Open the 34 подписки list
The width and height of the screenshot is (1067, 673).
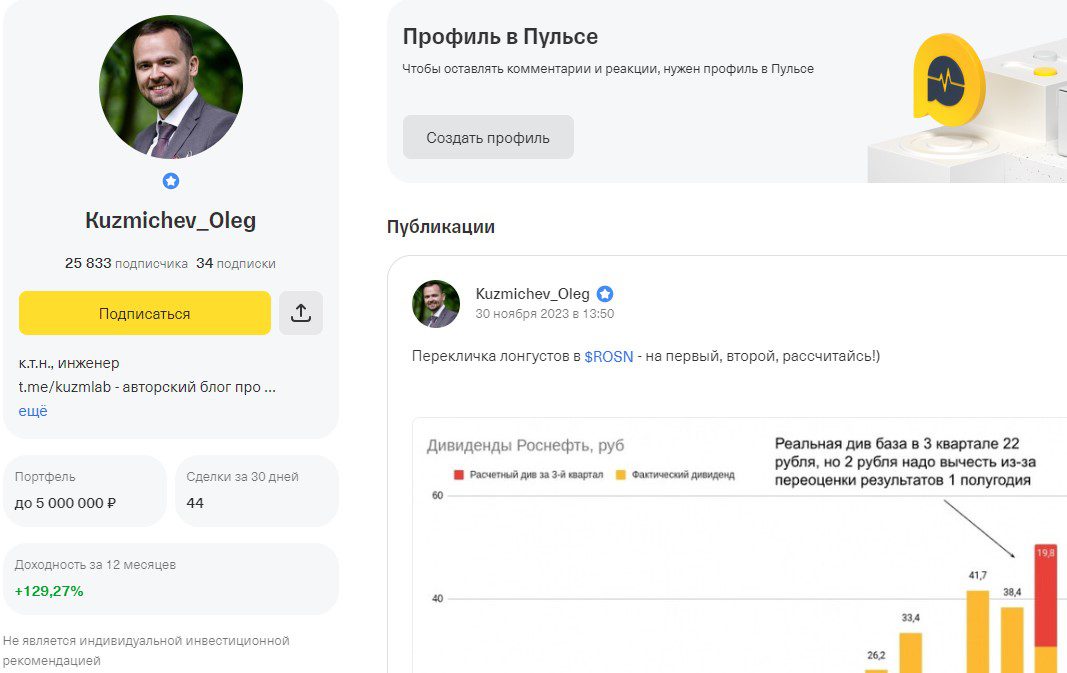click(236, 264)
